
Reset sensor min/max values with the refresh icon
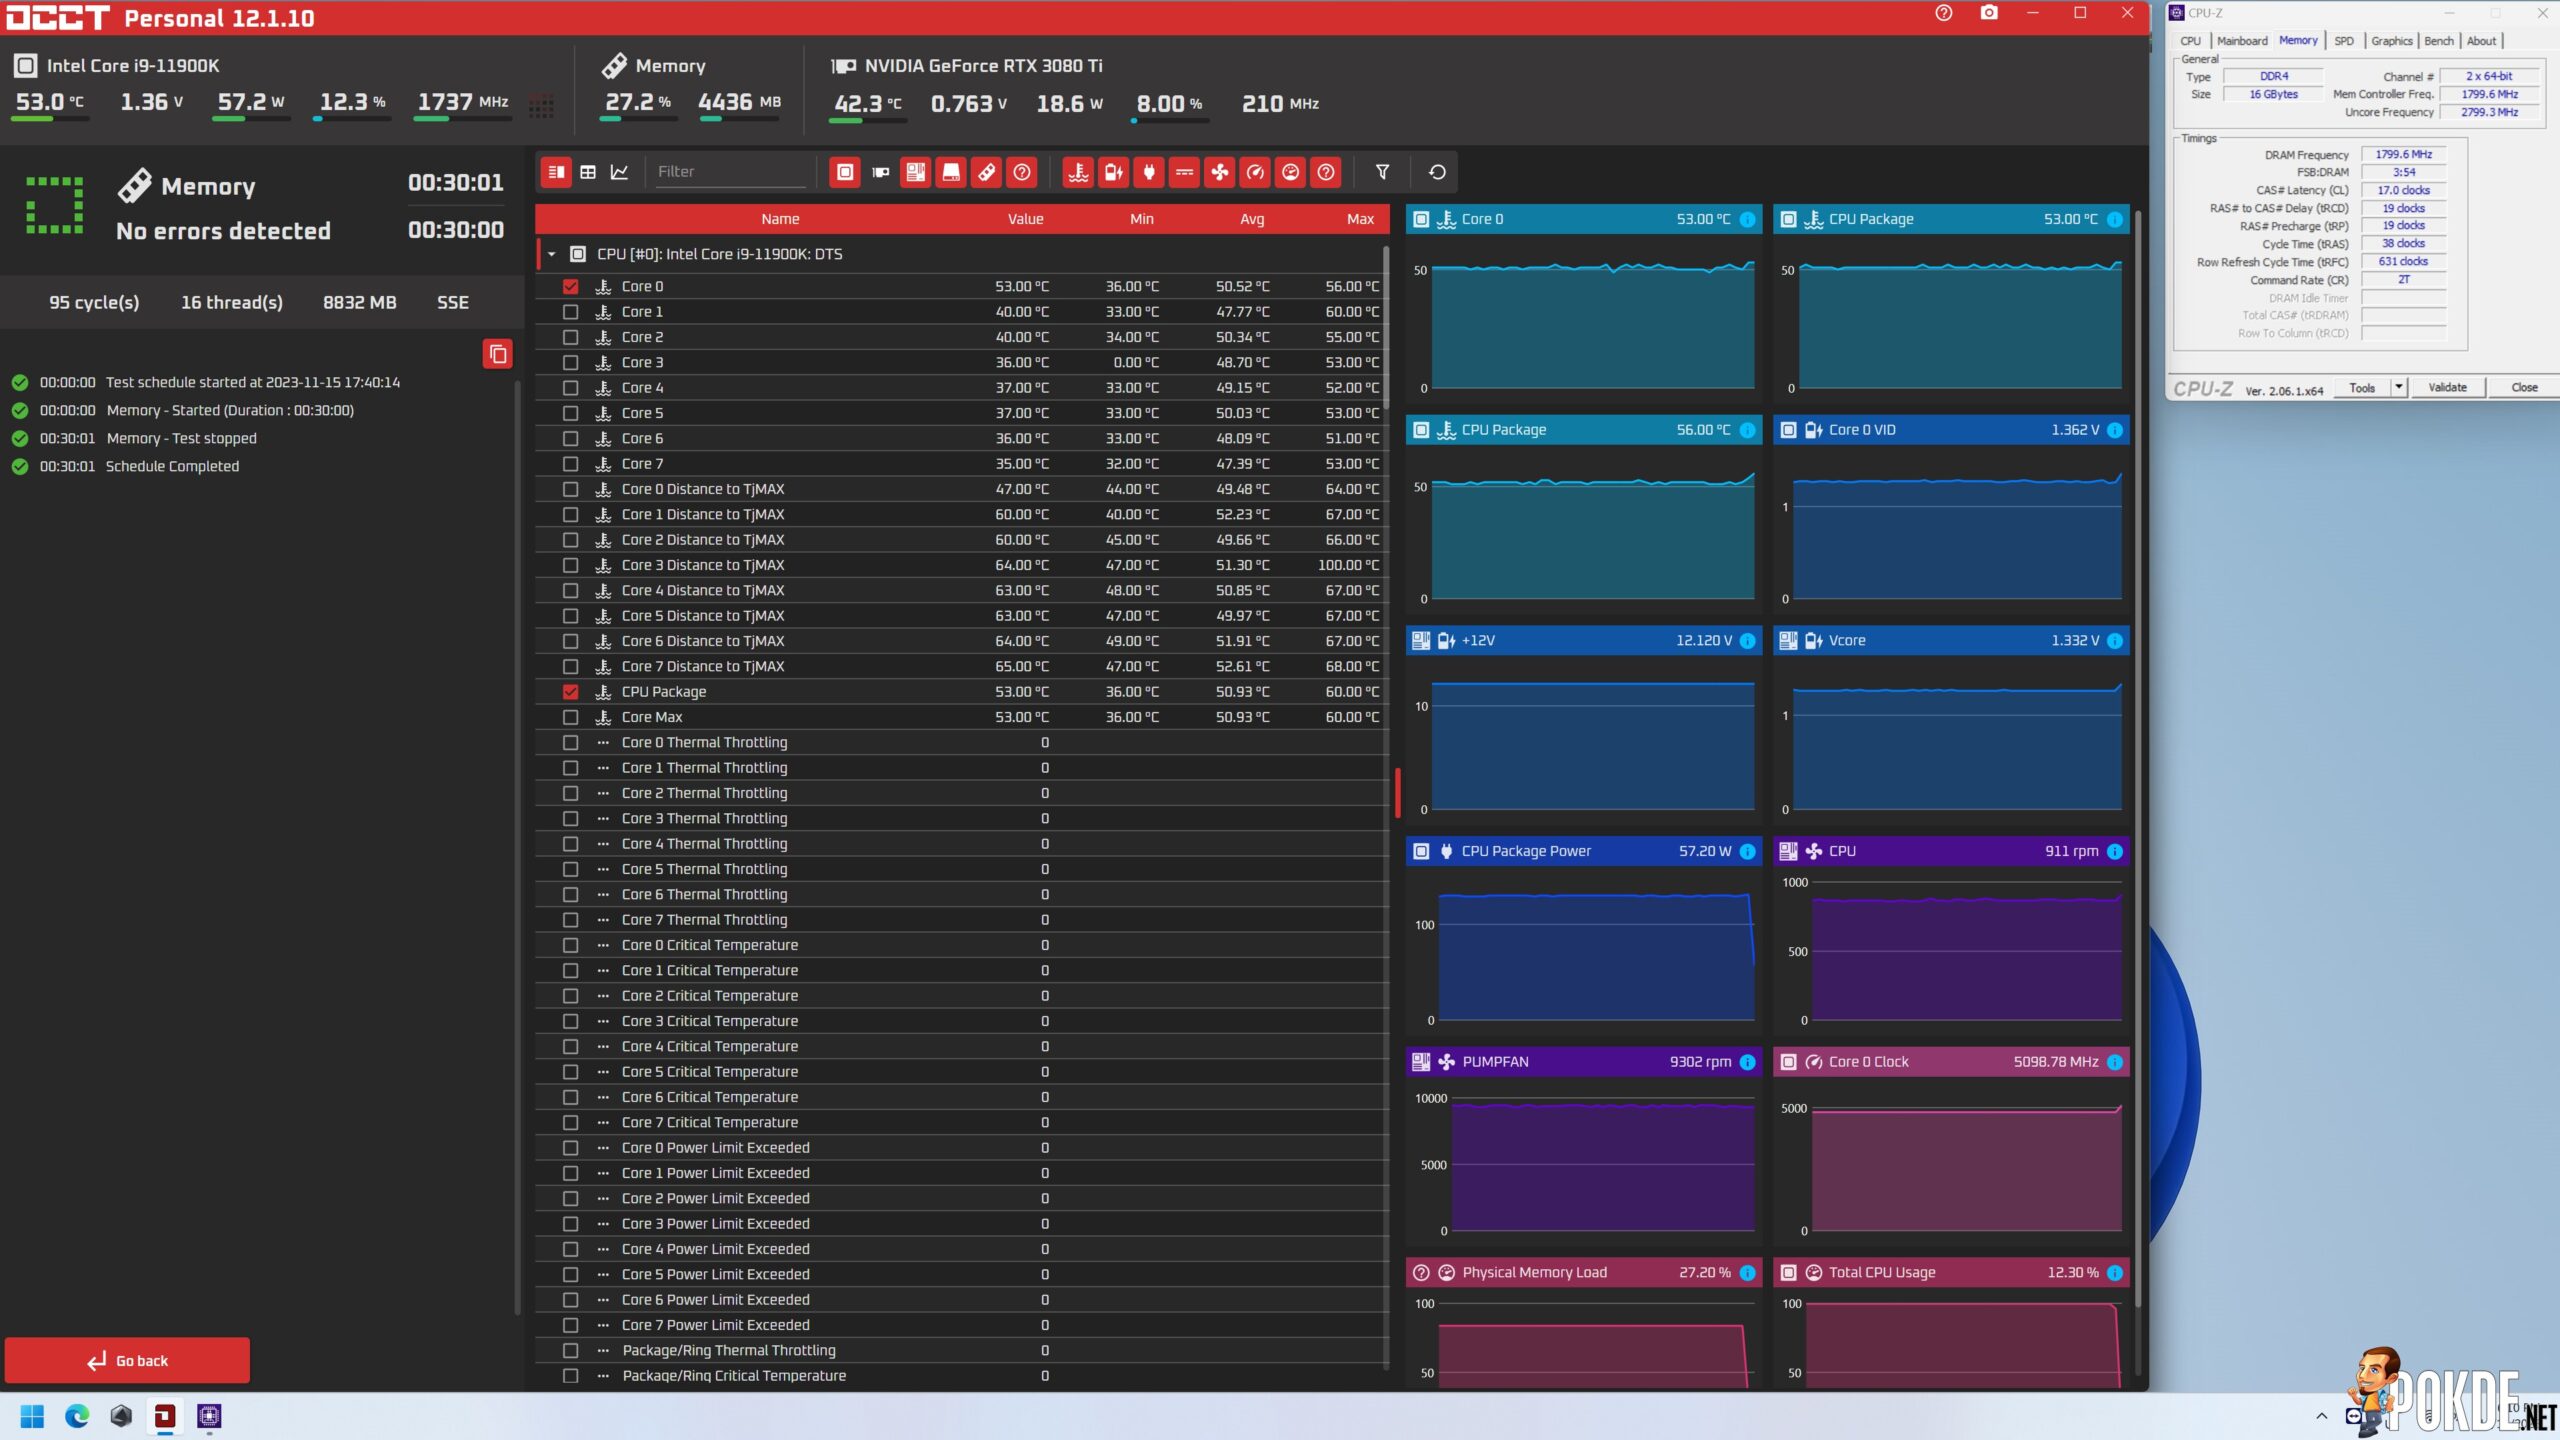click(x=1437, y=172)
